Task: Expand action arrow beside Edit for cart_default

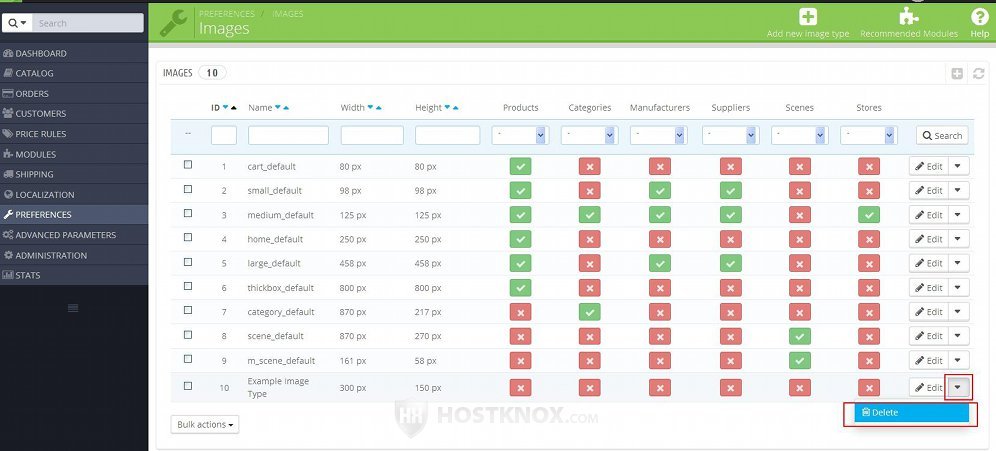Action: coord(959,166)
